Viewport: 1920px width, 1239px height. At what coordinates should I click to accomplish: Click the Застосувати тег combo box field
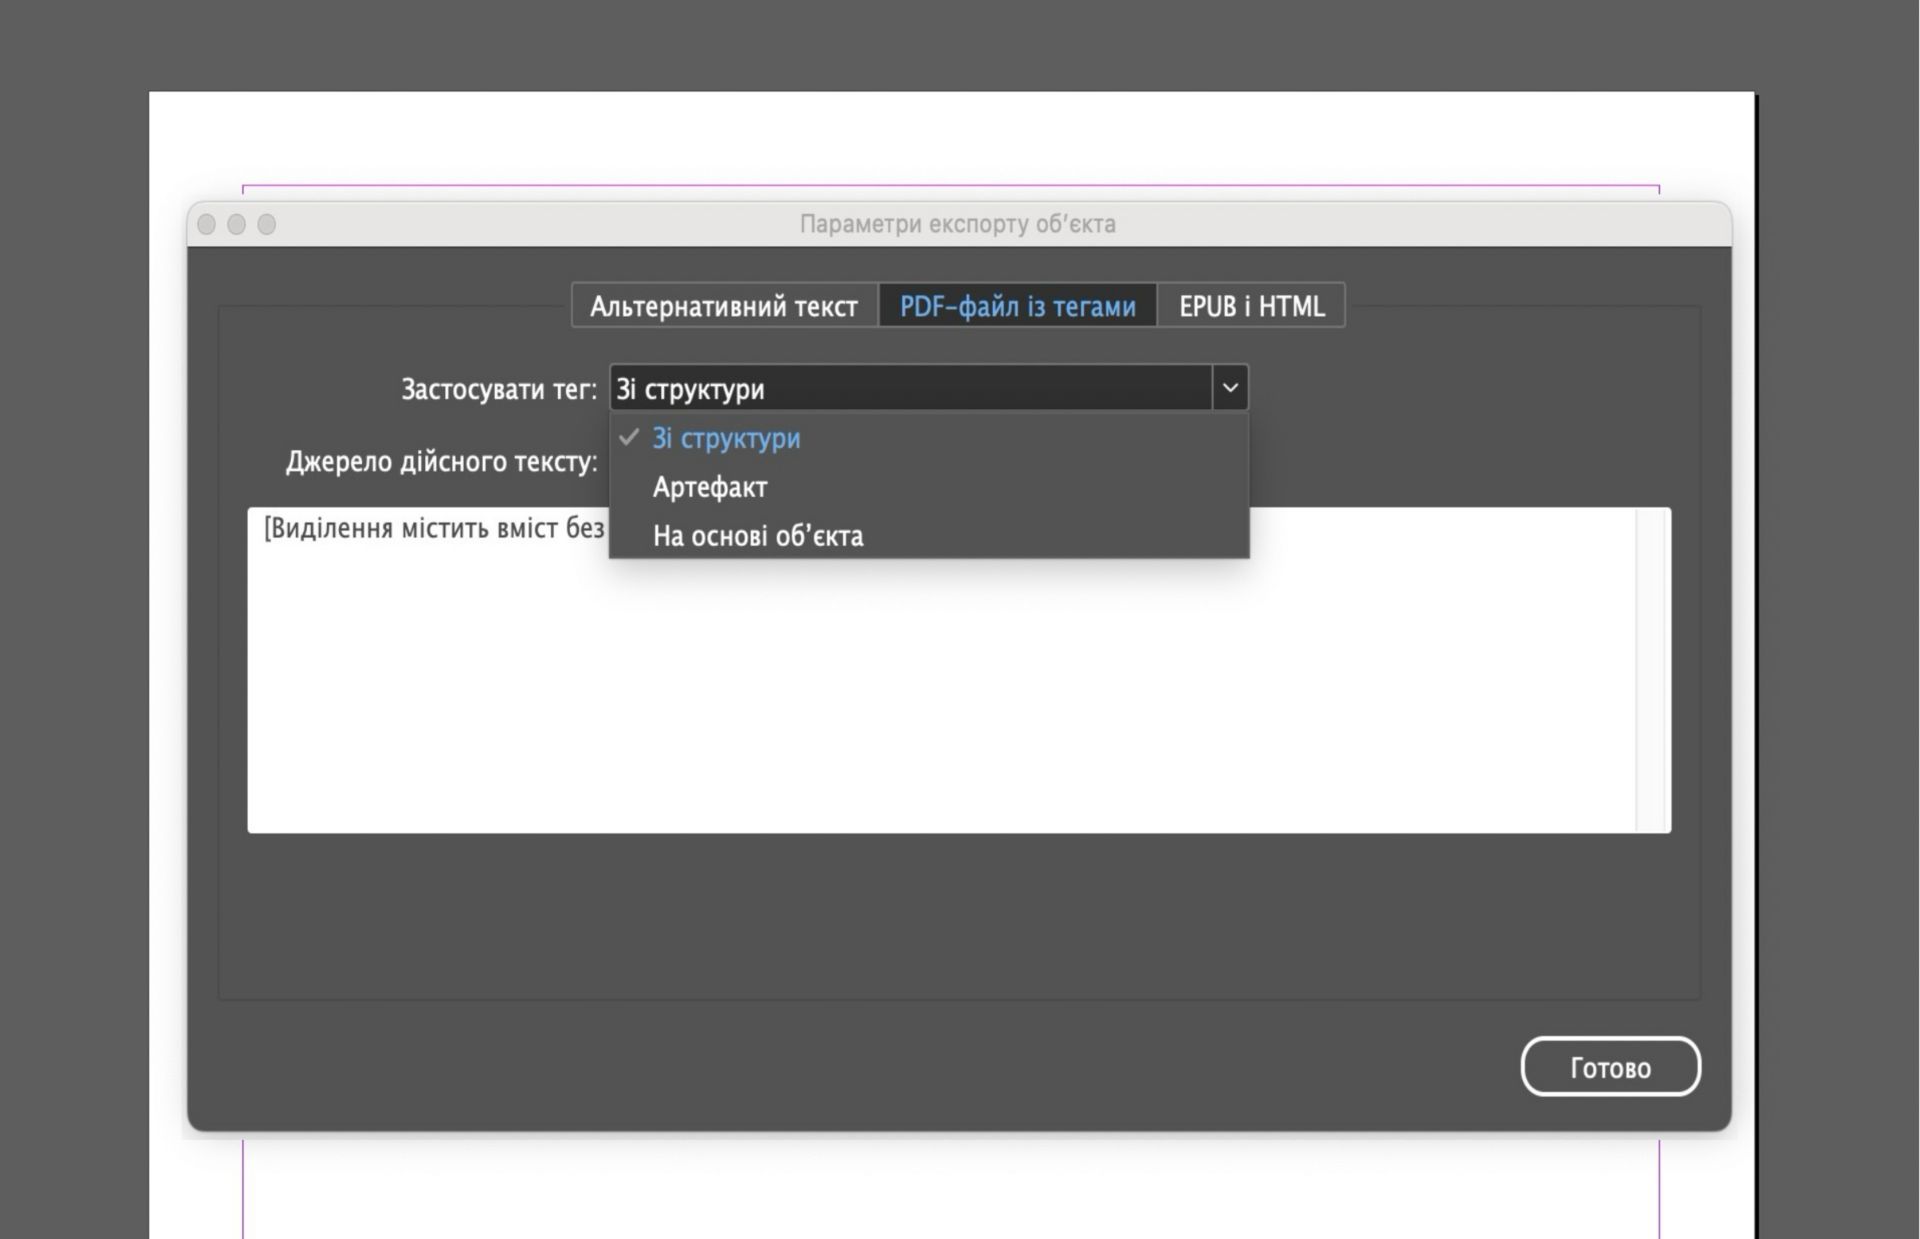click(910, 388)
